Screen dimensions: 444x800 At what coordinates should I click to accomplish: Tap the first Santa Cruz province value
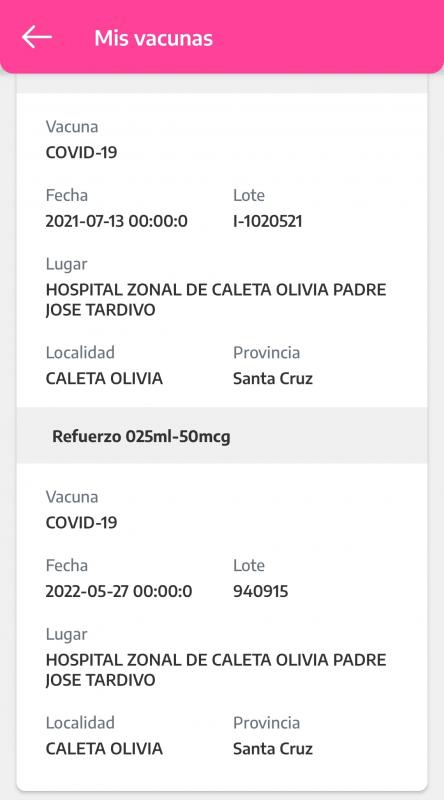273,379
